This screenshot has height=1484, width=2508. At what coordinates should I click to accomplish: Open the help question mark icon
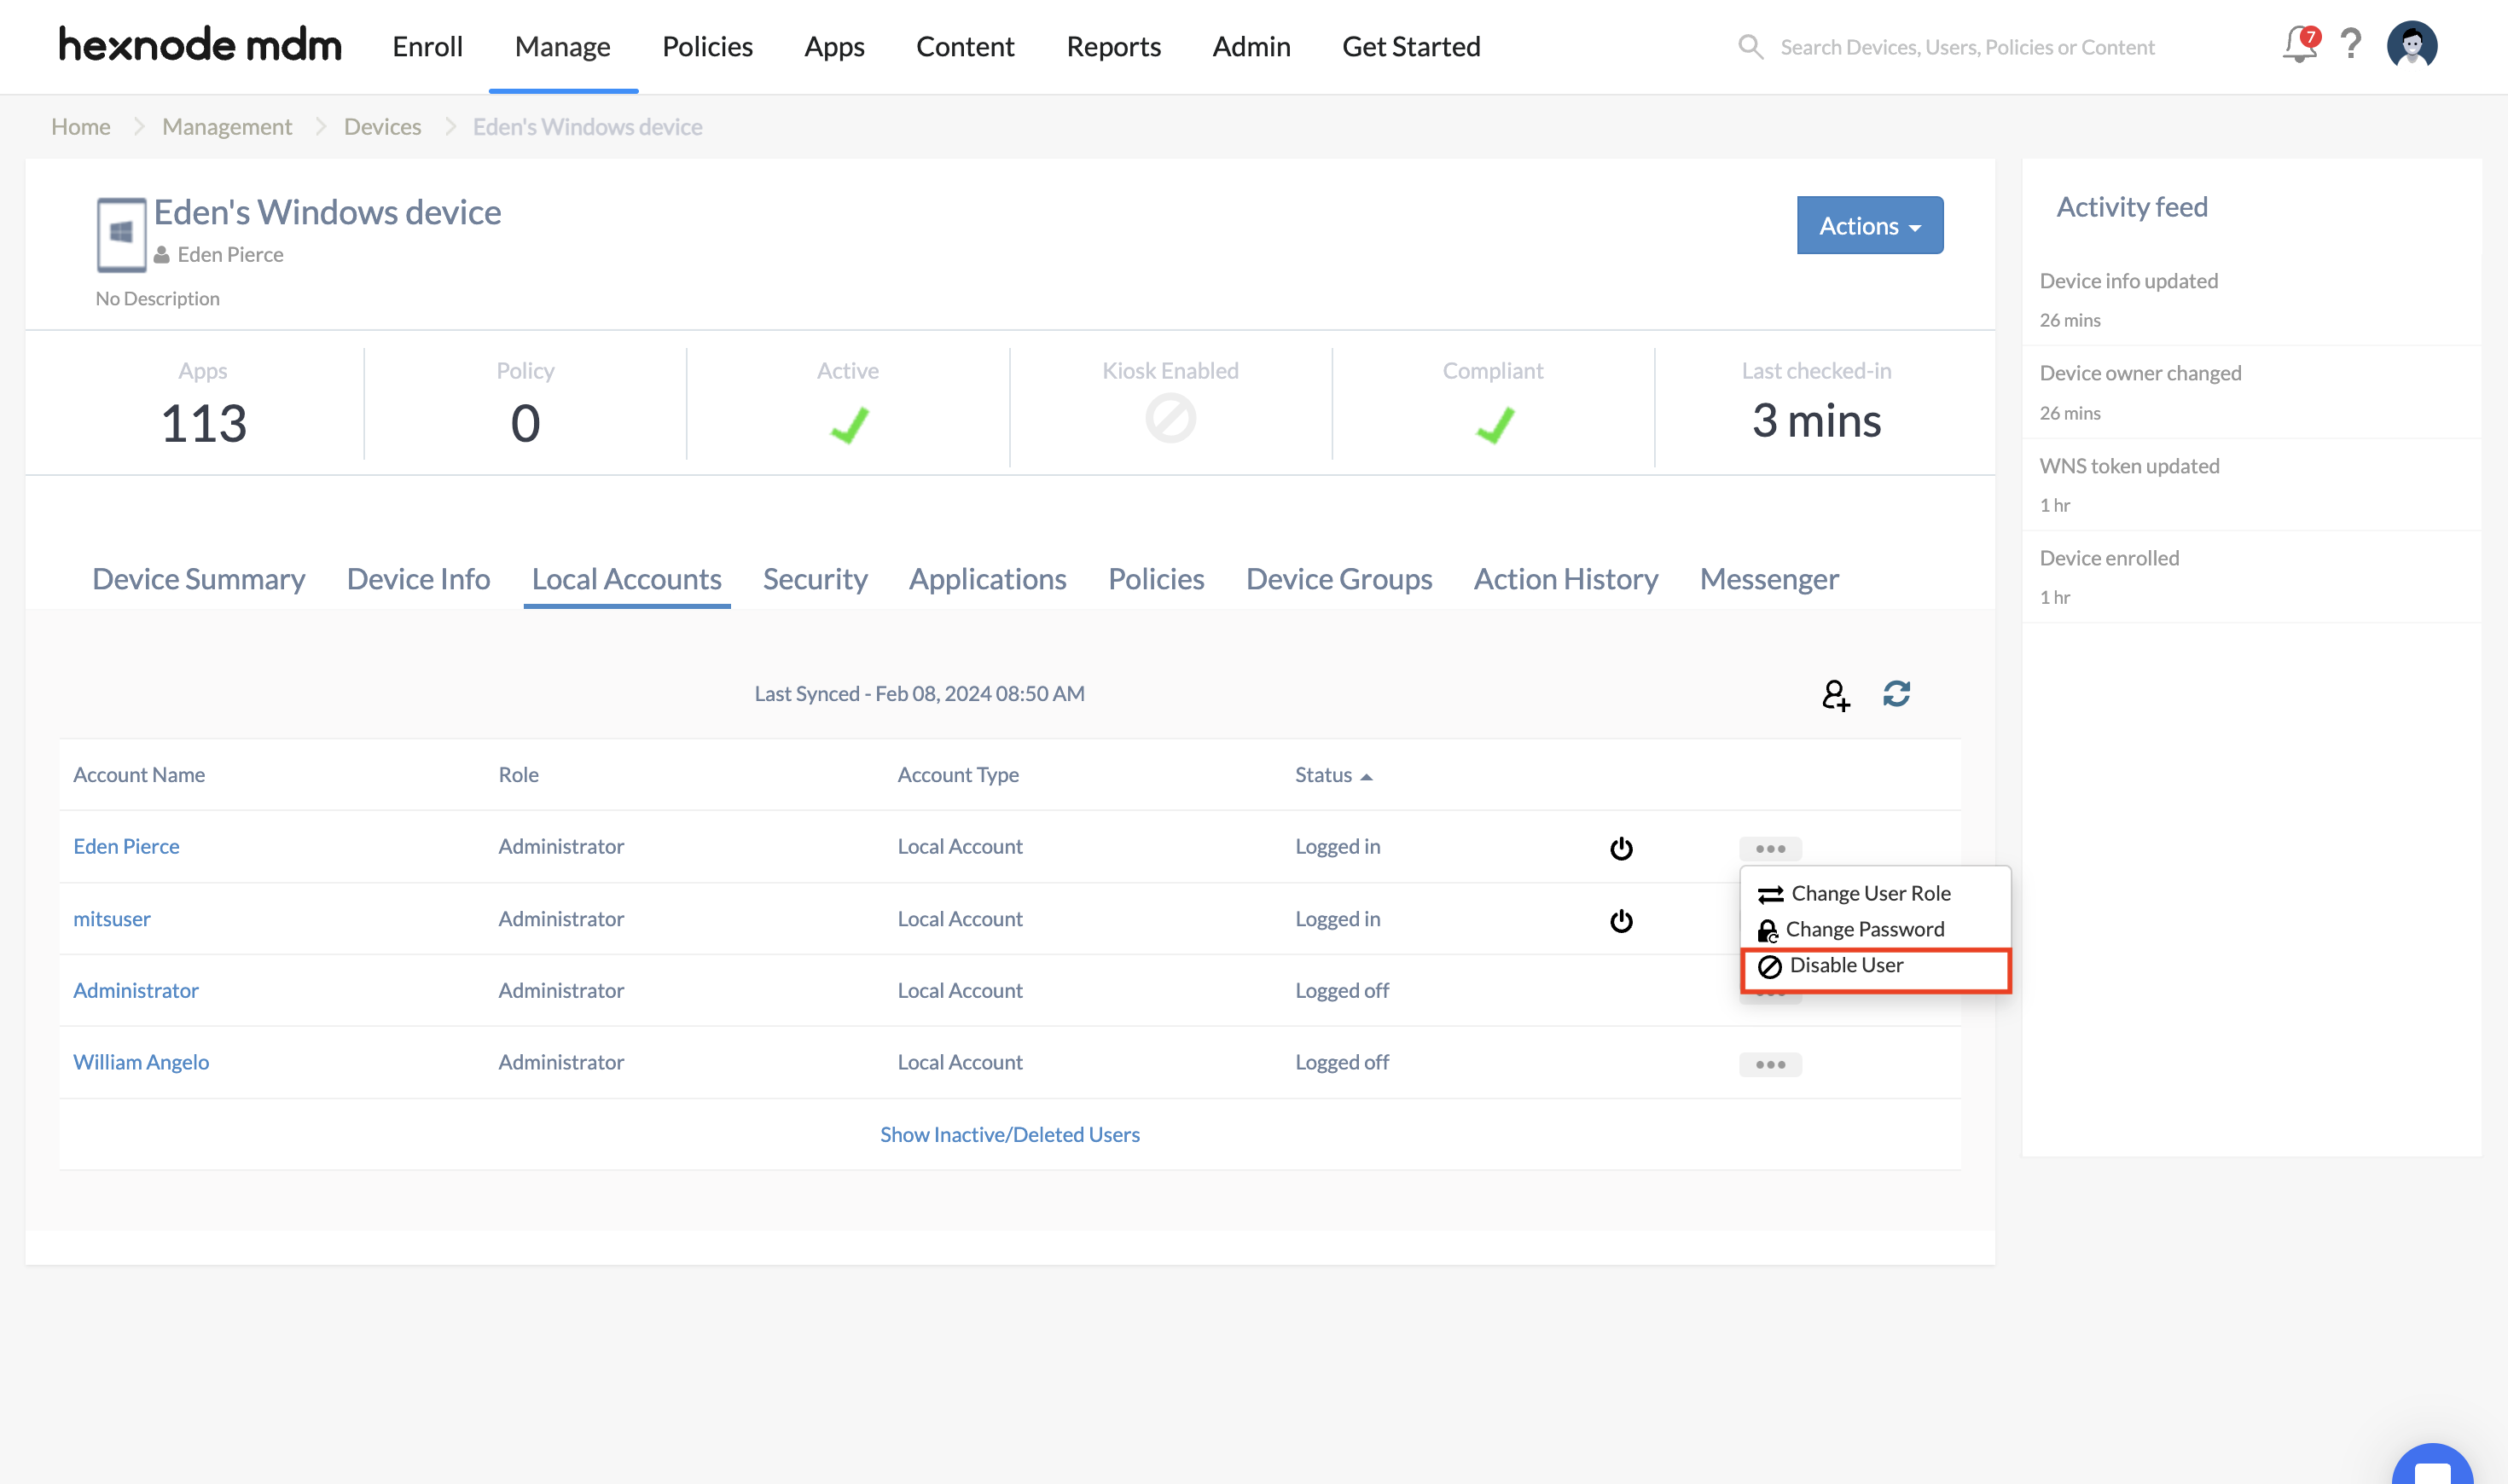[2351, 45]
